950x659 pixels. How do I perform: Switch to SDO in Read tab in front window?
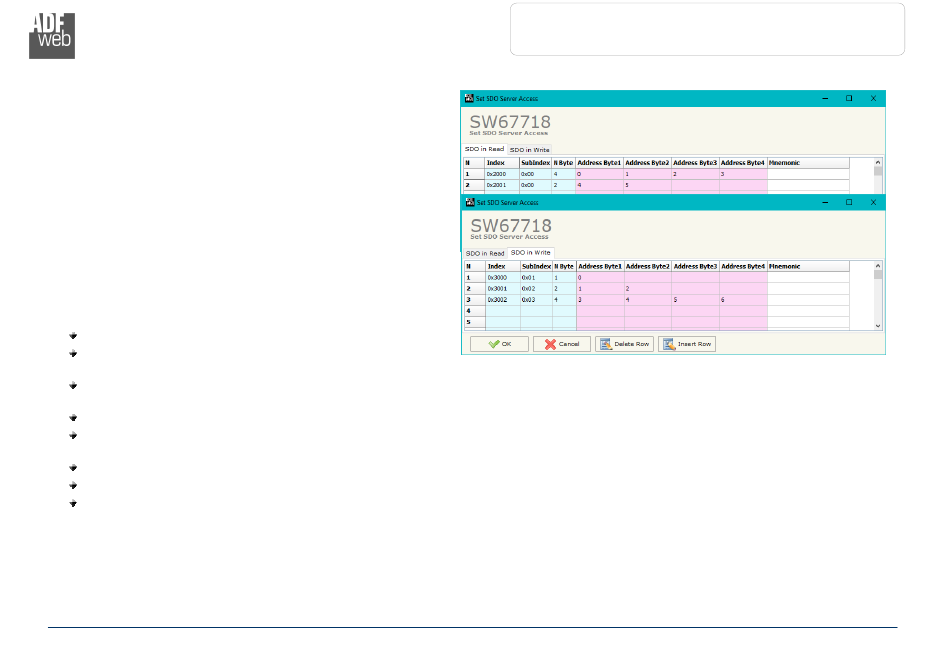click(485, 253)
